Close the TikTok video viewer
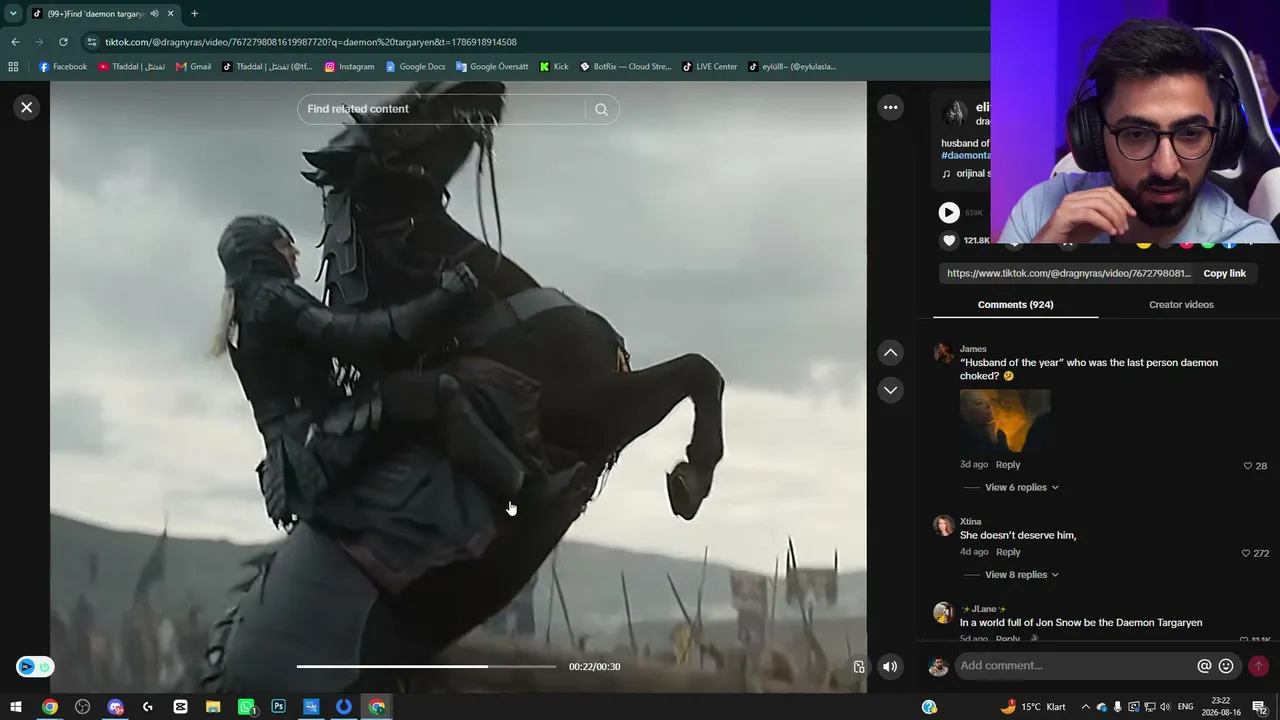 [27, 108]
